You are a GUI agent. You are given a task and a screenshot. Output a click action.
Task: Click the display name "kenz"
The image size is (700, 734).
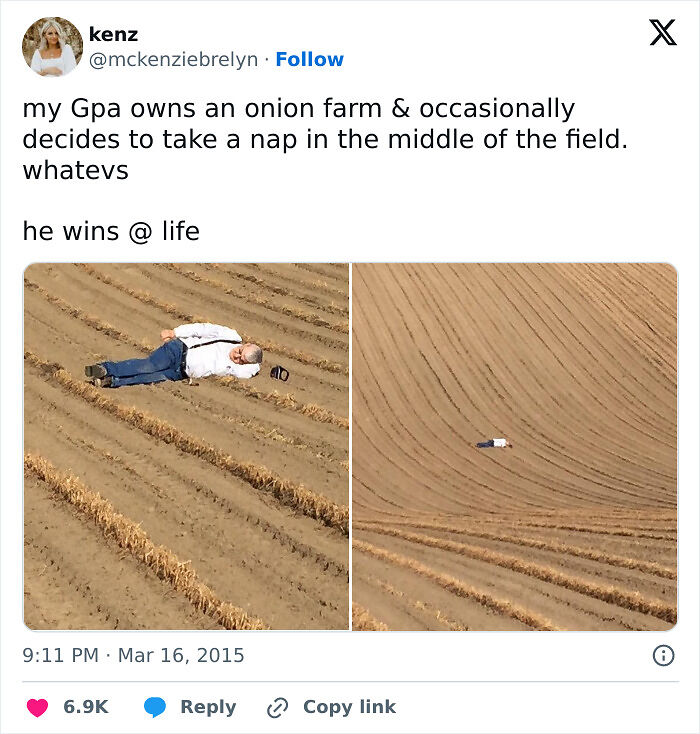click(113, 34)
